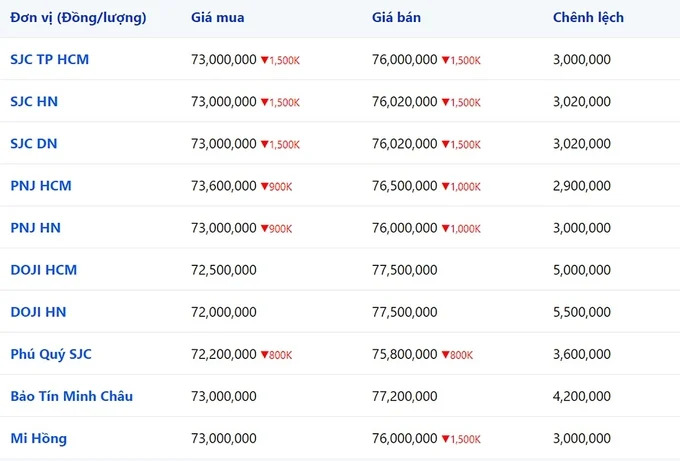Select DOJI HN buy price 72,000,000
The image size is (680, 461).
pyautogui.click(x=224, y=312)
